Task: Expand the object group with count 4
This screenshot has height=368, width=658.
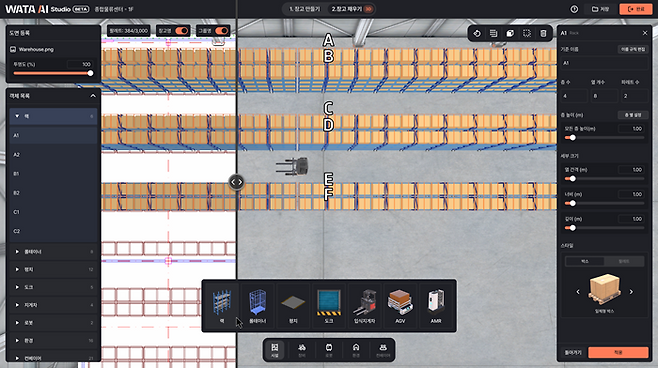Action: point(17,305)
